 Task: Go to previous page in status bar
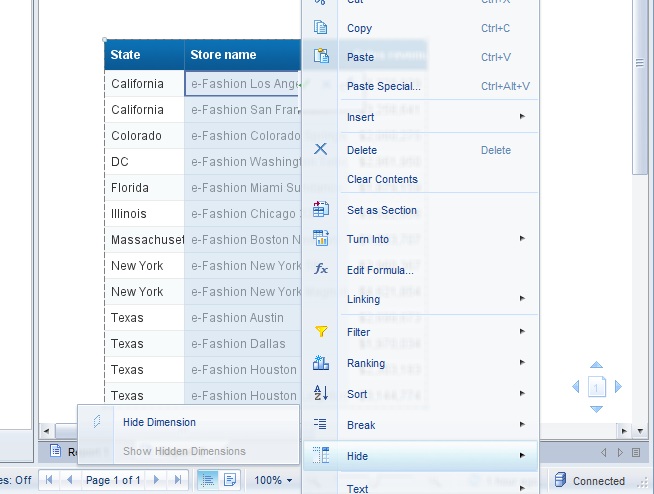coord(69,480)
